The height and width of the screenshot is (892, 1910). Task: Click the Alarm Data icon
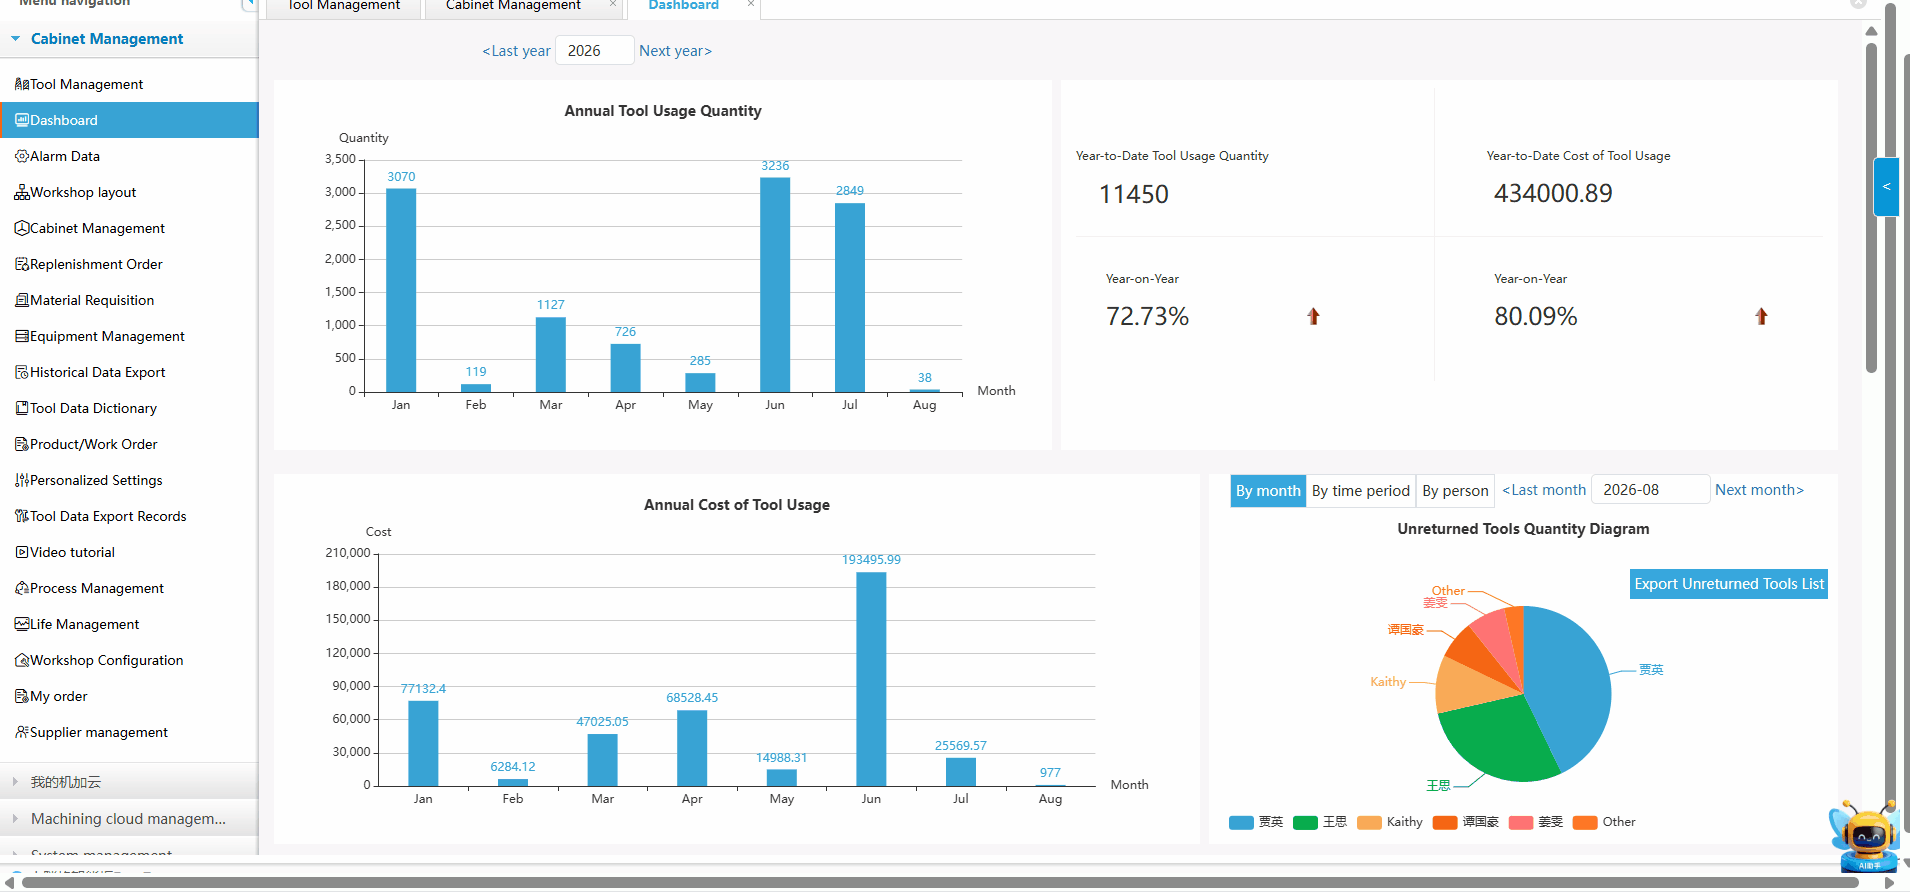click(22, 156)
